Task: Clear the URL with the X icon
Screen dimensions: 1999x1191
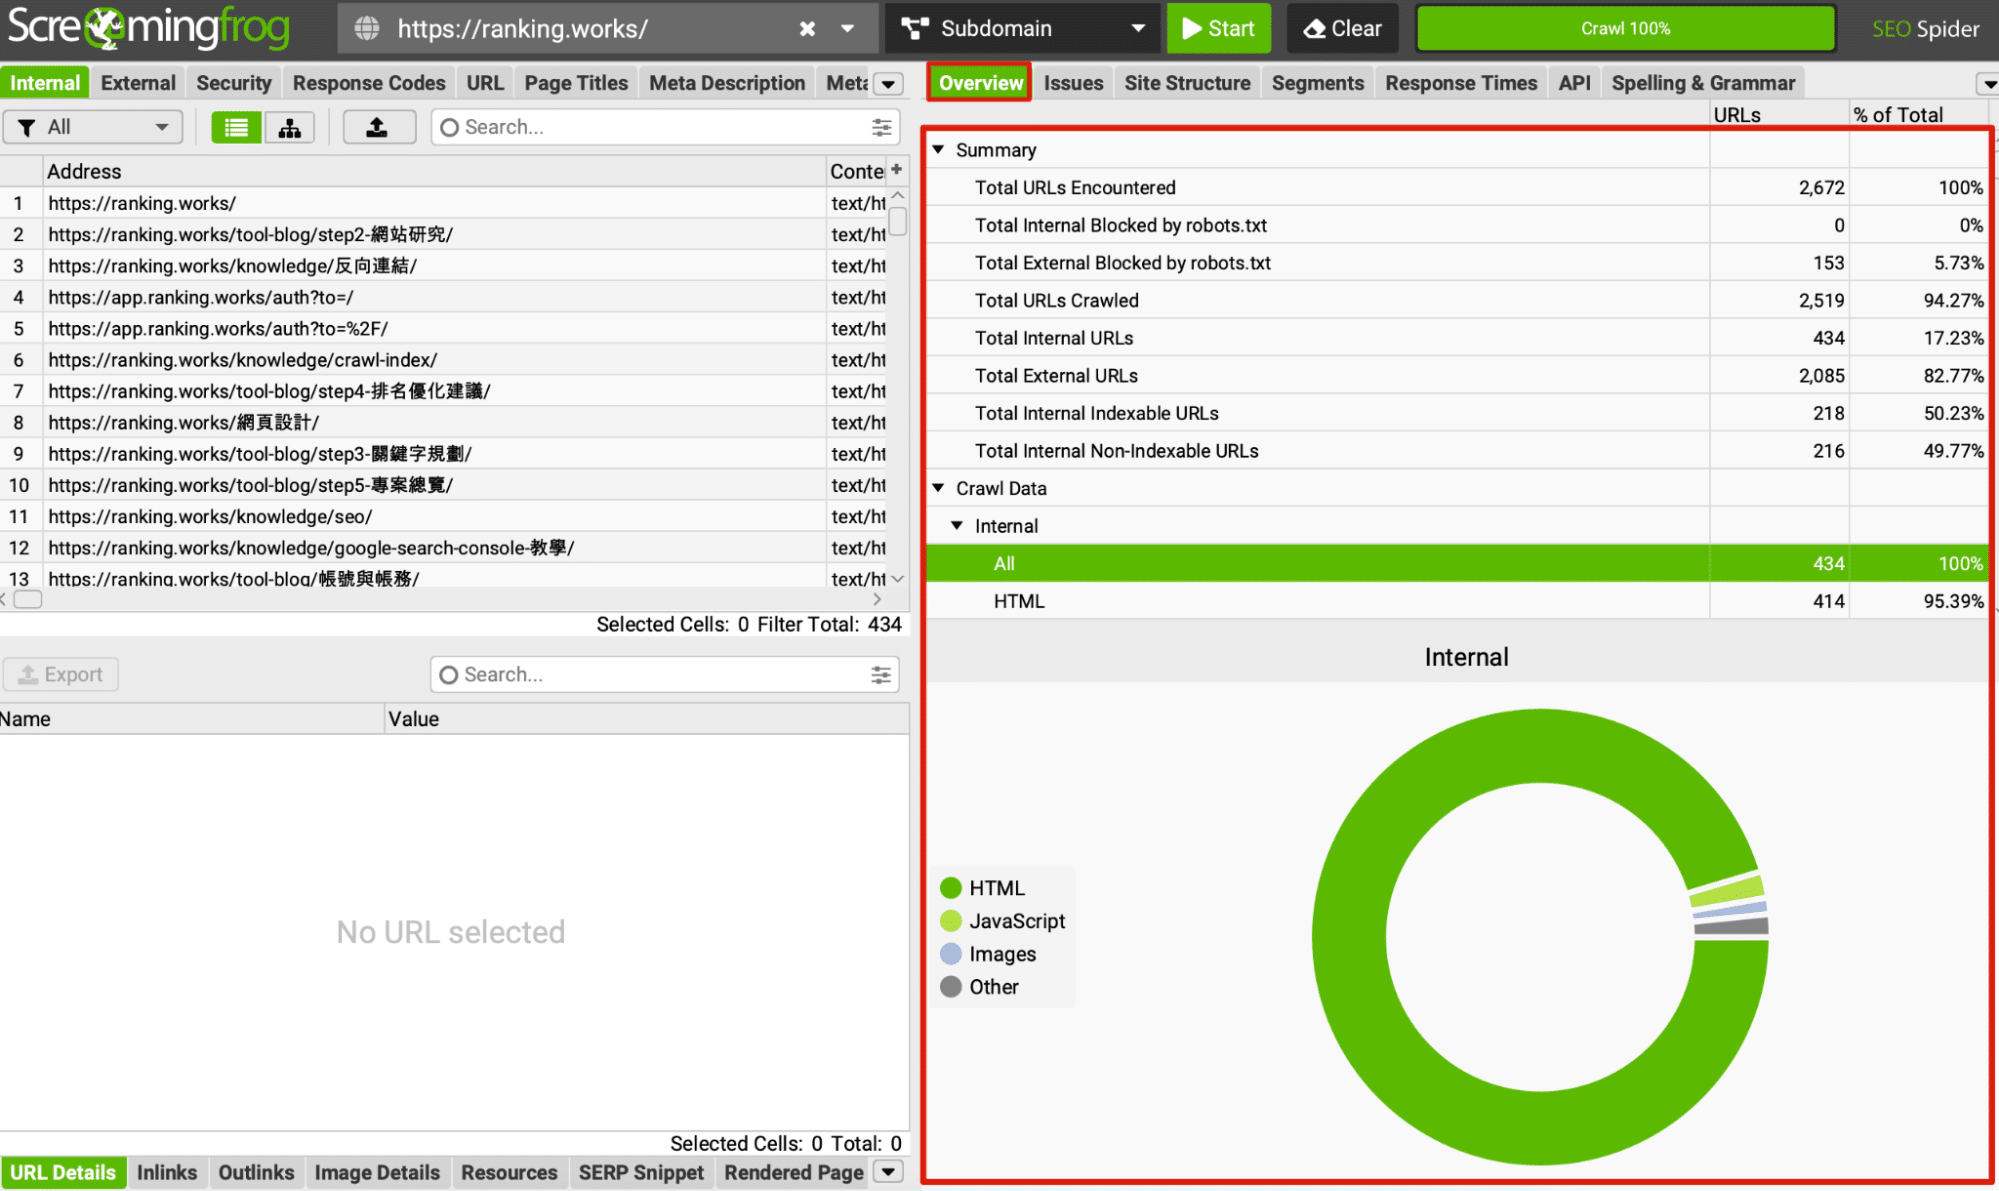Action: (807, 29)
